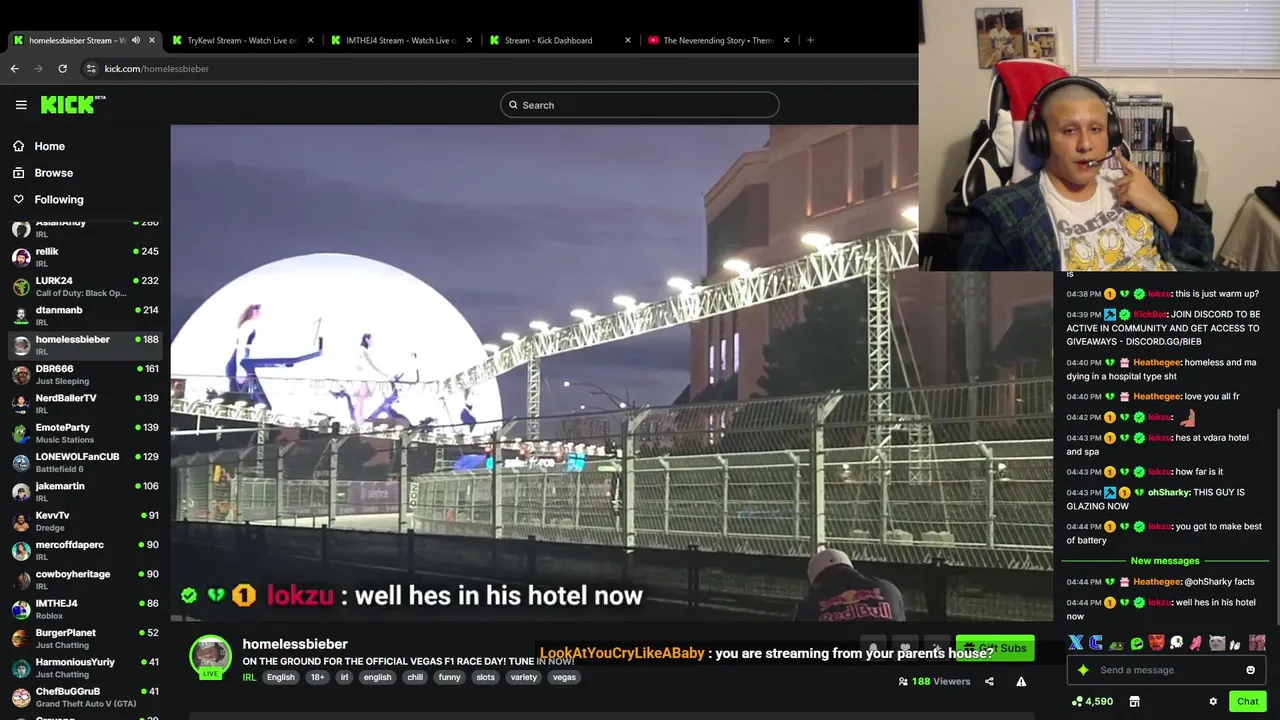Share the stream via share icon
The height and width of the screenshot is (720, 1280).
coord(989,682)
